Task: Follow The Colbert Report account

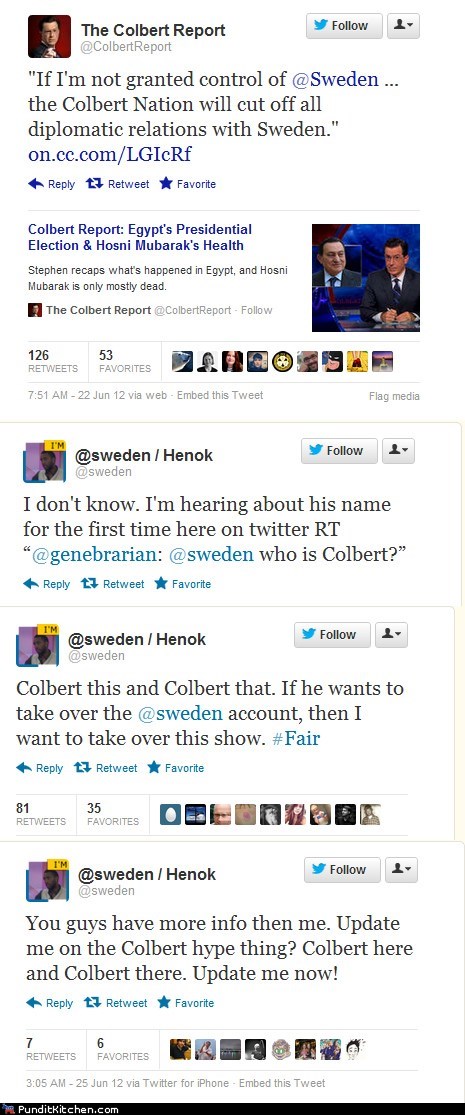Action: (344, 26)
